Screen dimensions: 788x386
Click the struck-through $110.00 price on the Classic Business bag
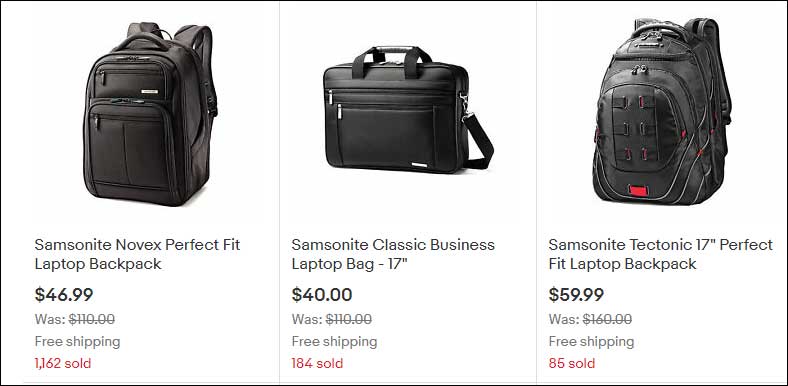(x=349, y=319)
